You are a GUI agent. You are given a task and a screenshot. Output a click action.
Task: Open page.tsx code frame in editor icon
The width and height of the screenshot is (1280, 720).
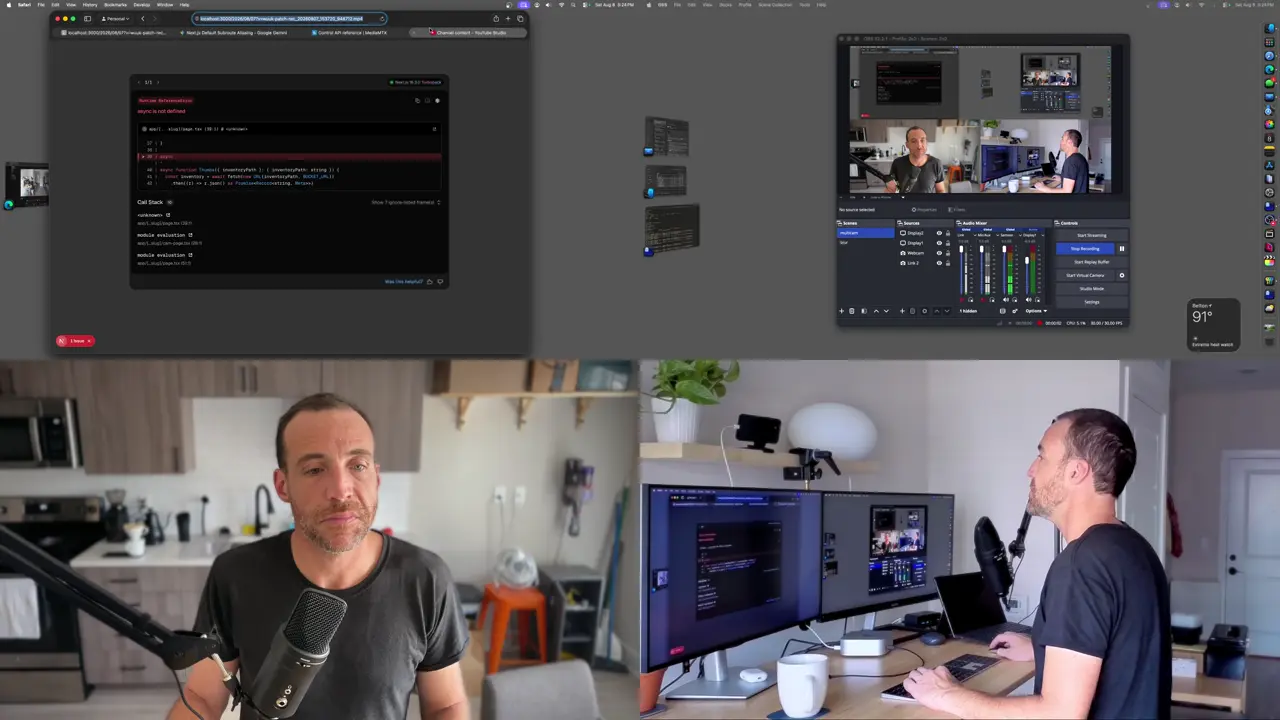pos(434,128)
